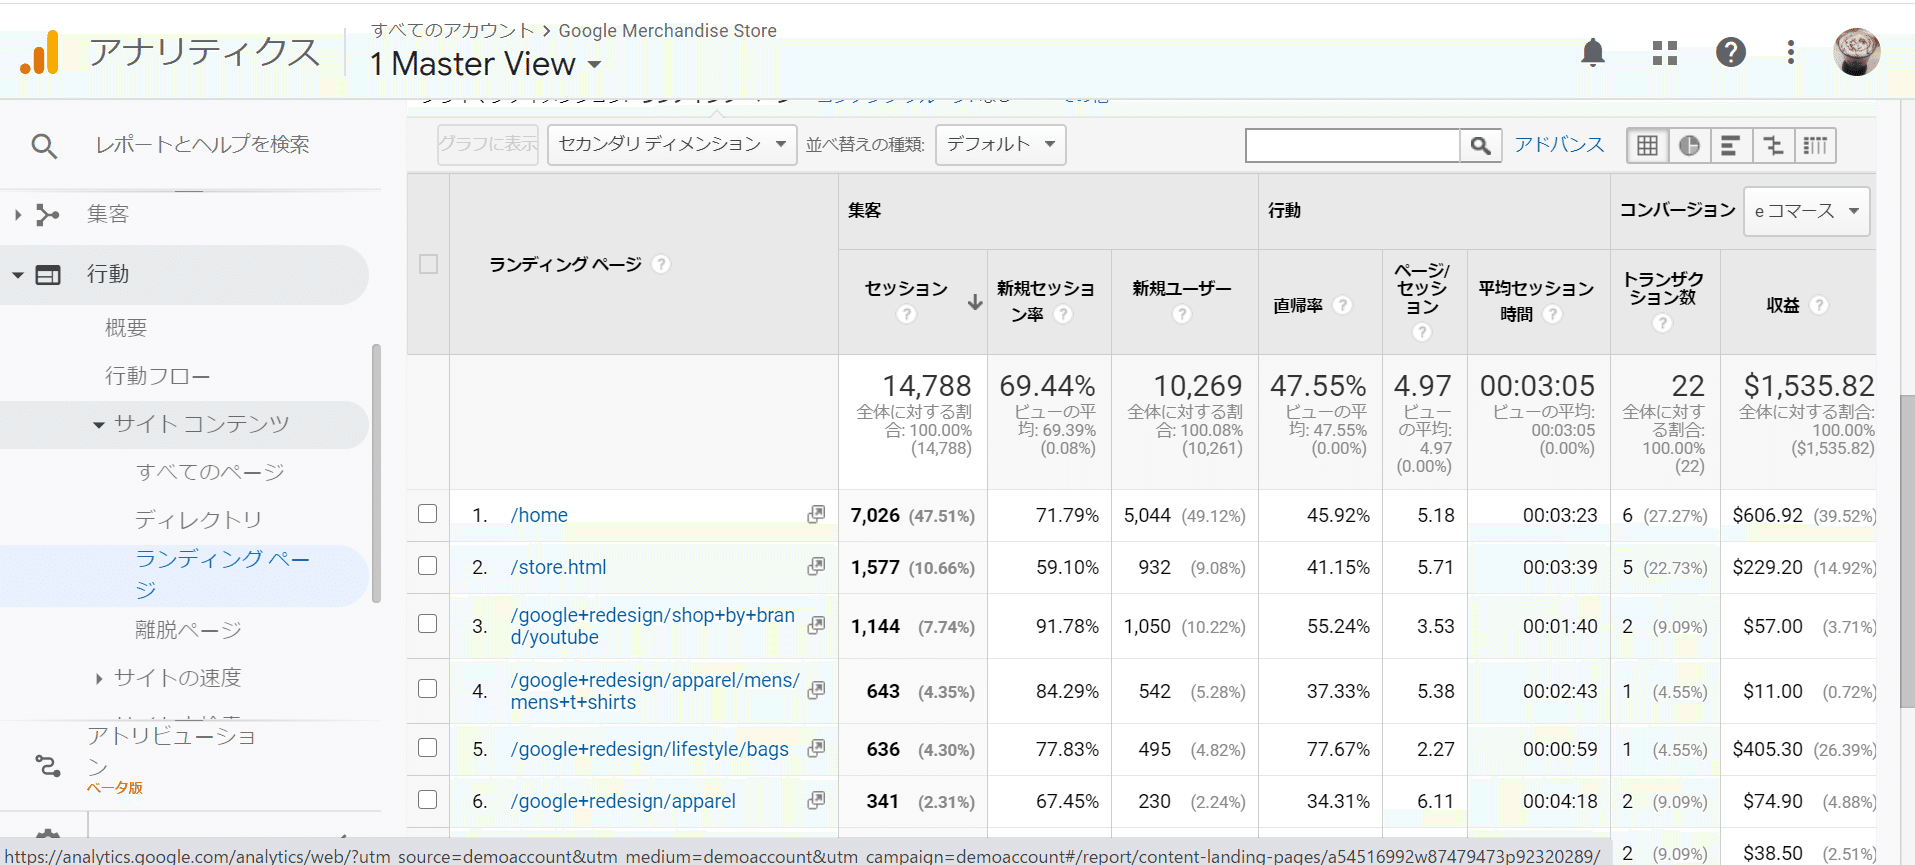Show help for 直帰率 column
The height and width of the screenshot is (865, 1915).
[1343, 305]
